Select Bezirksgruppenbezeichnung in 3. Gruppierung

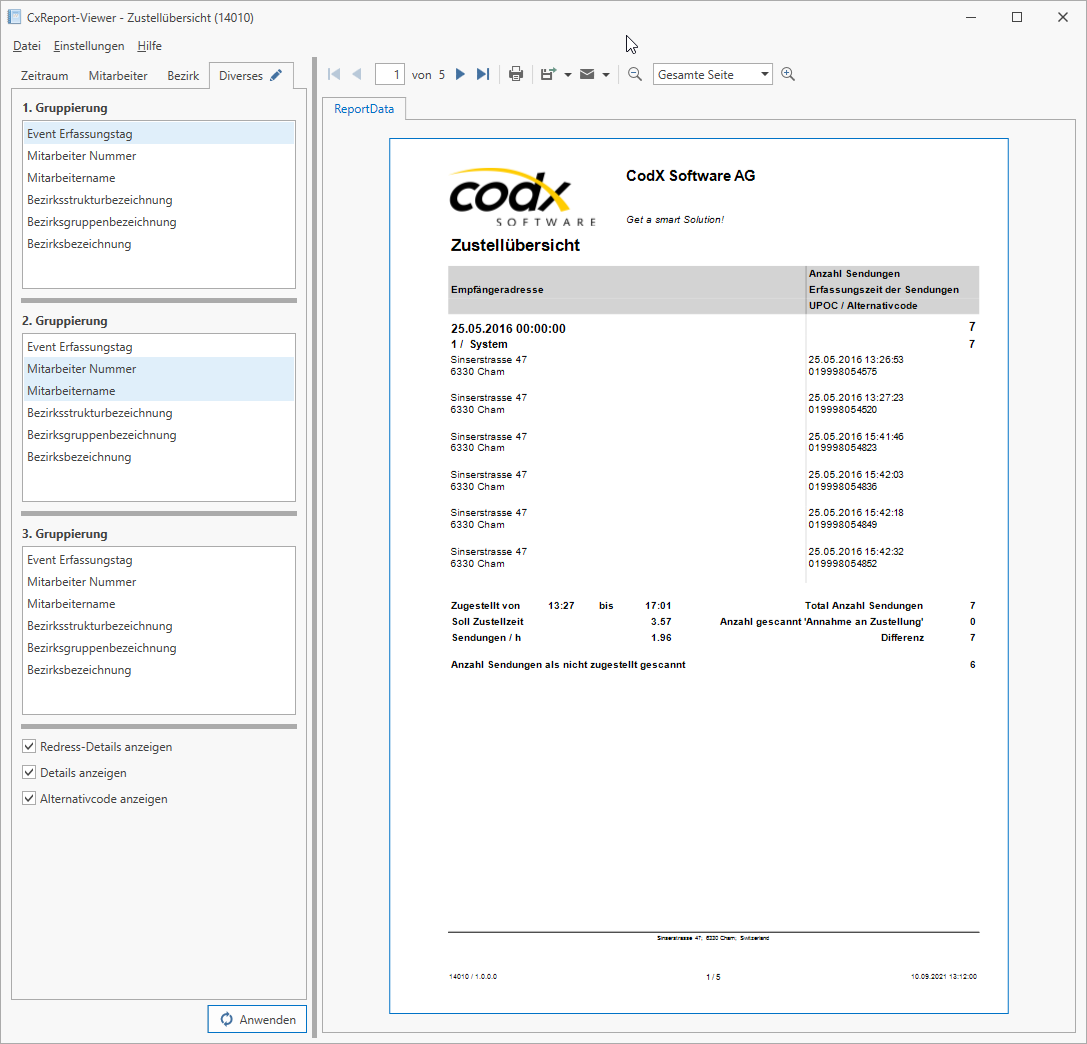[159, 647]
